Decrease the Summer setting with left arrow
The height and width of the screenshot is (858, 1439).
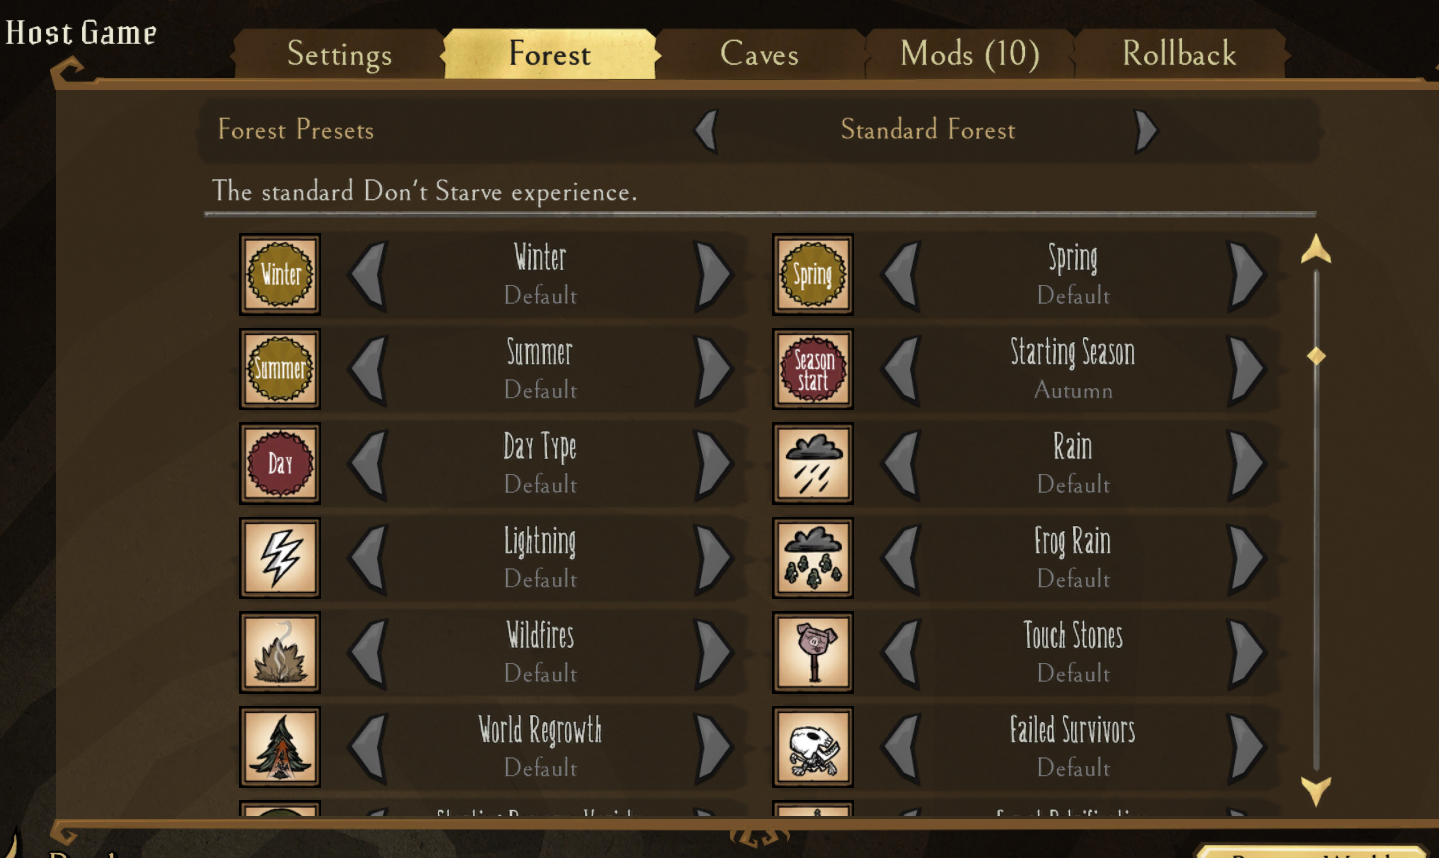(368, 369)
